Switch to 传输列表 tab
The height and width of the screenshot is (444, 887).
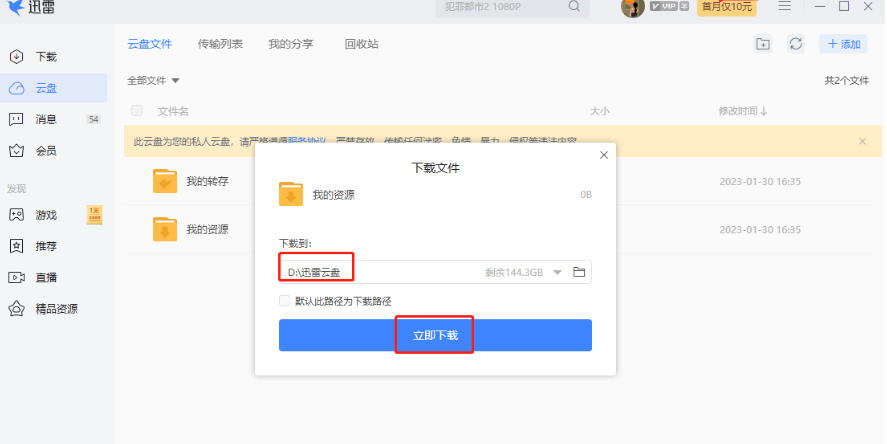220,44
